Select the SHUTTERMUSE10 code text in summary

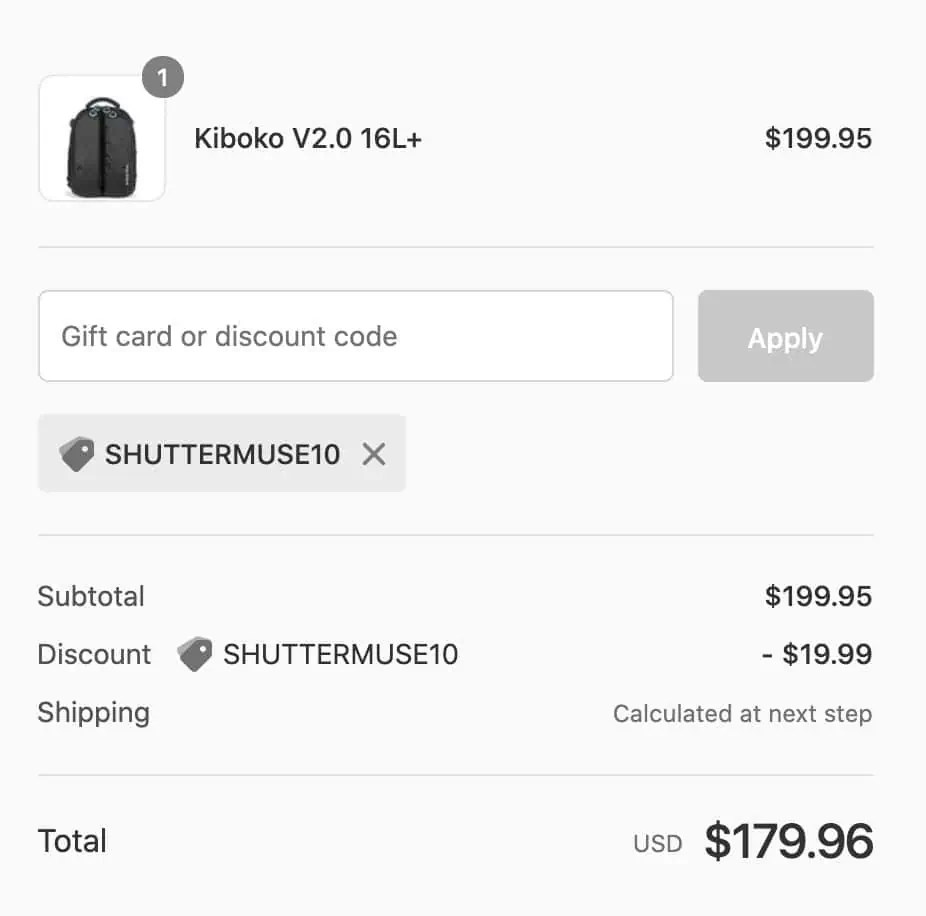(x=340, y=653)
